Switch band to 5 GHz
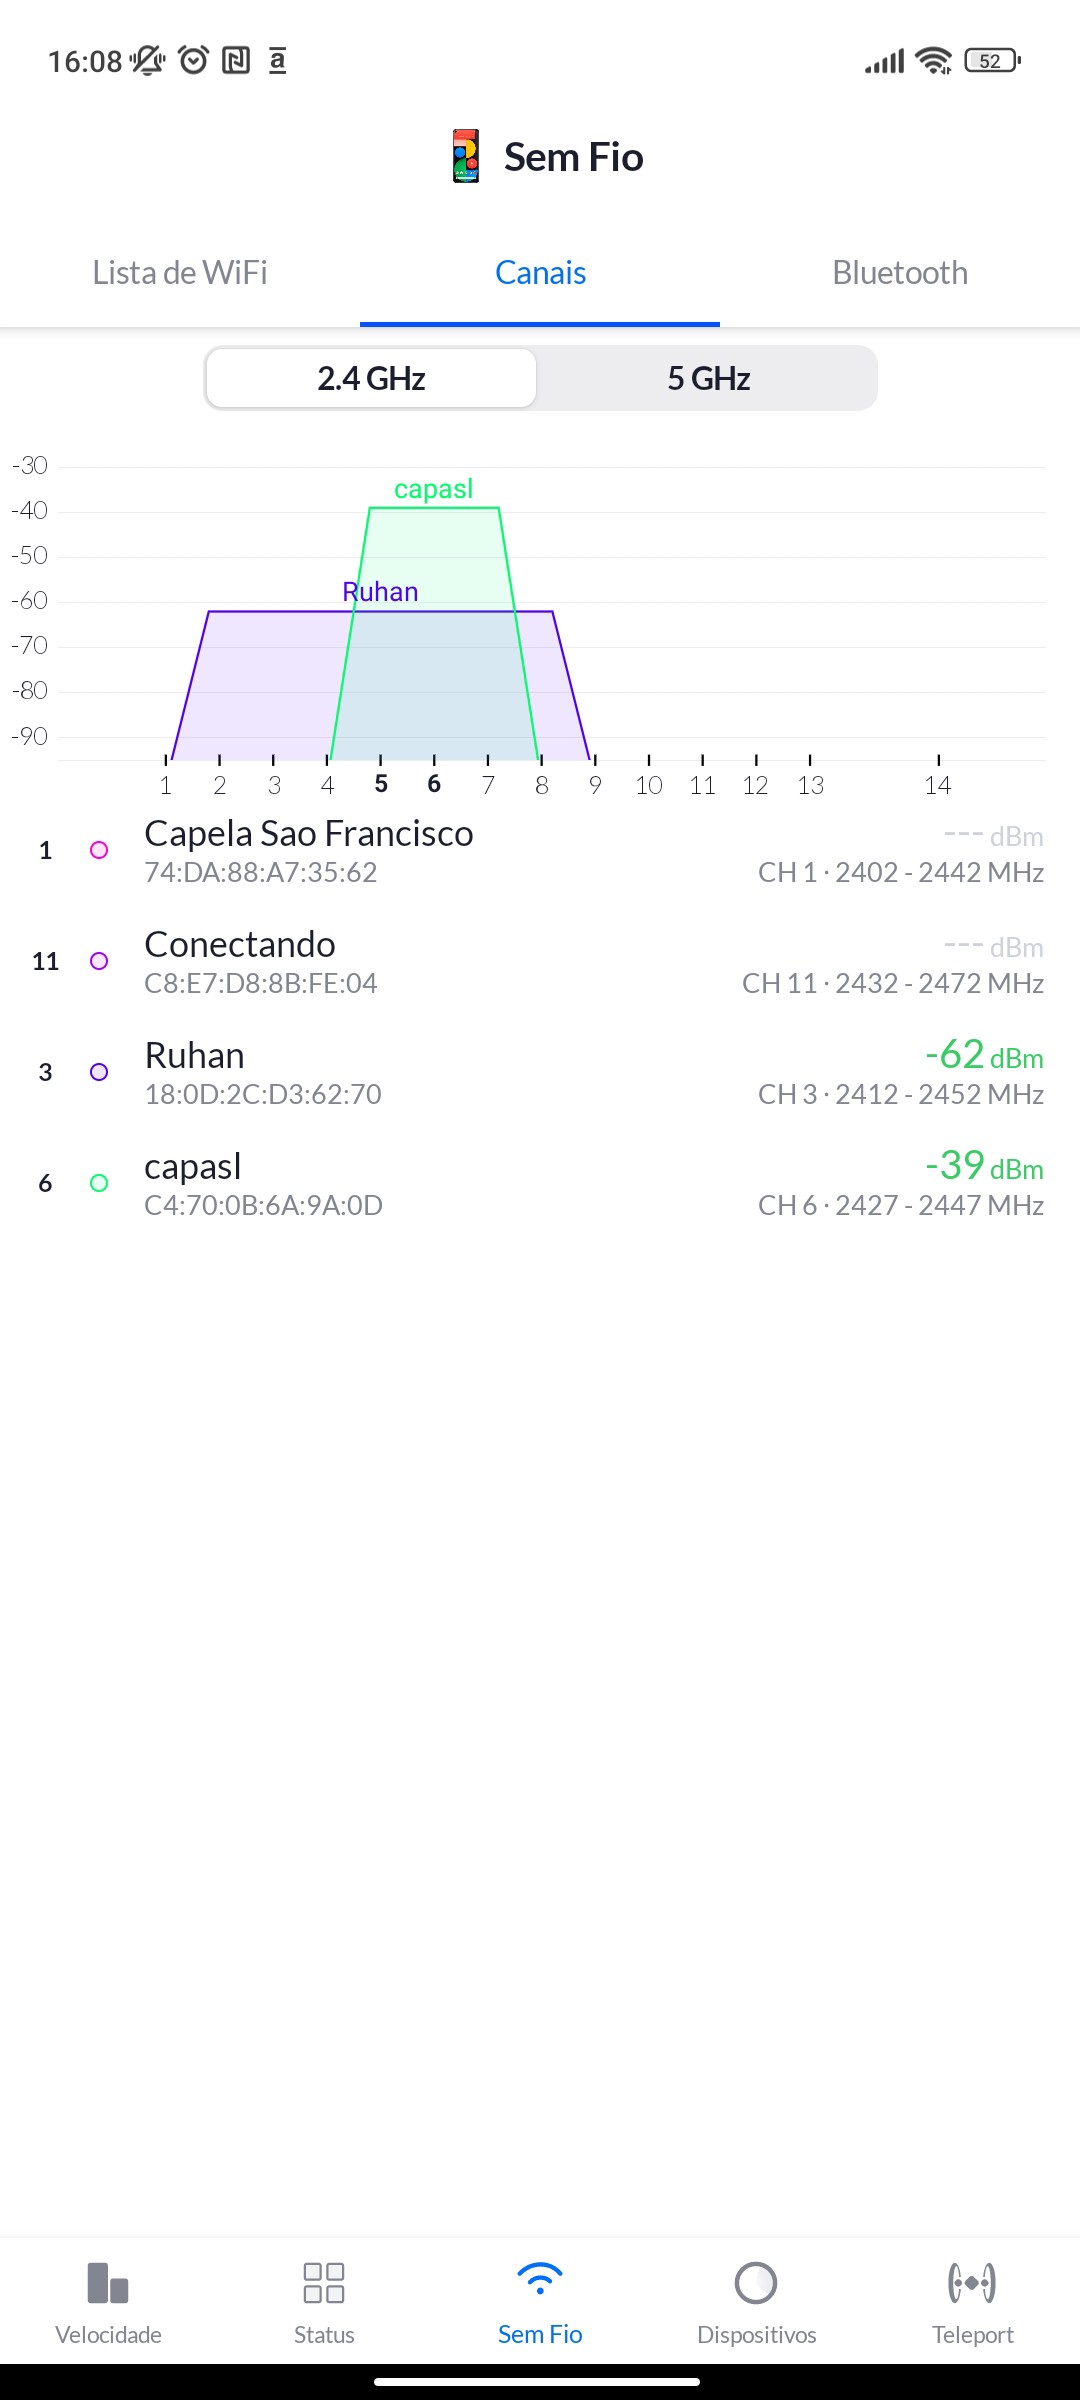This screenshot has width=1080, height=2400. 708,379
